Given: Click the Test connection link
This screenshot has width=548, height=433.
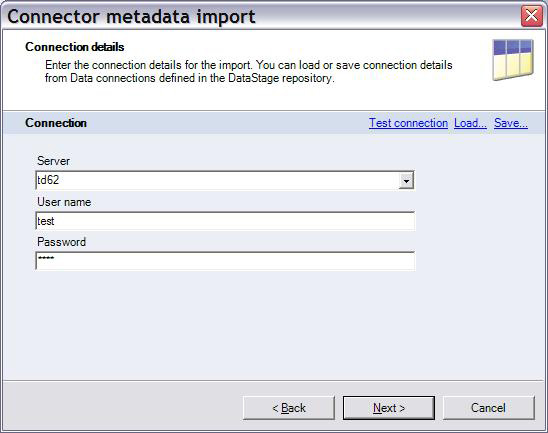Looking at the screenshot, I should [408, 123].
